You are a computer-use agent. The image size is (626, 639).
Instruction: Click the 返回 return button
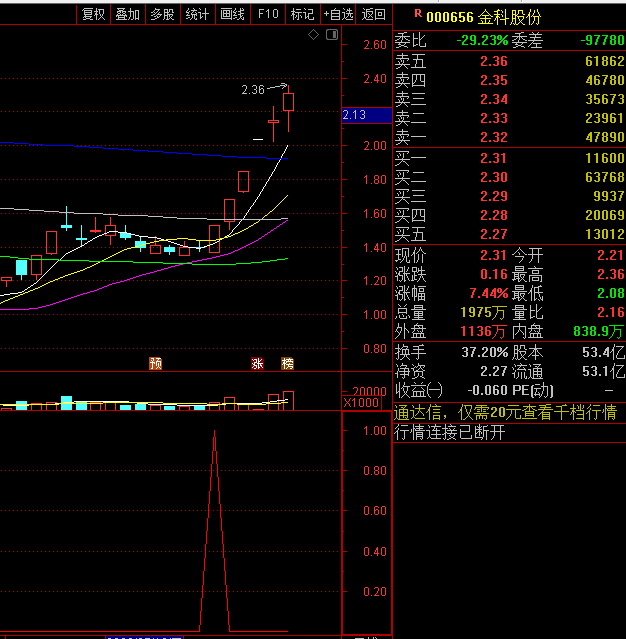coord(373,15)
